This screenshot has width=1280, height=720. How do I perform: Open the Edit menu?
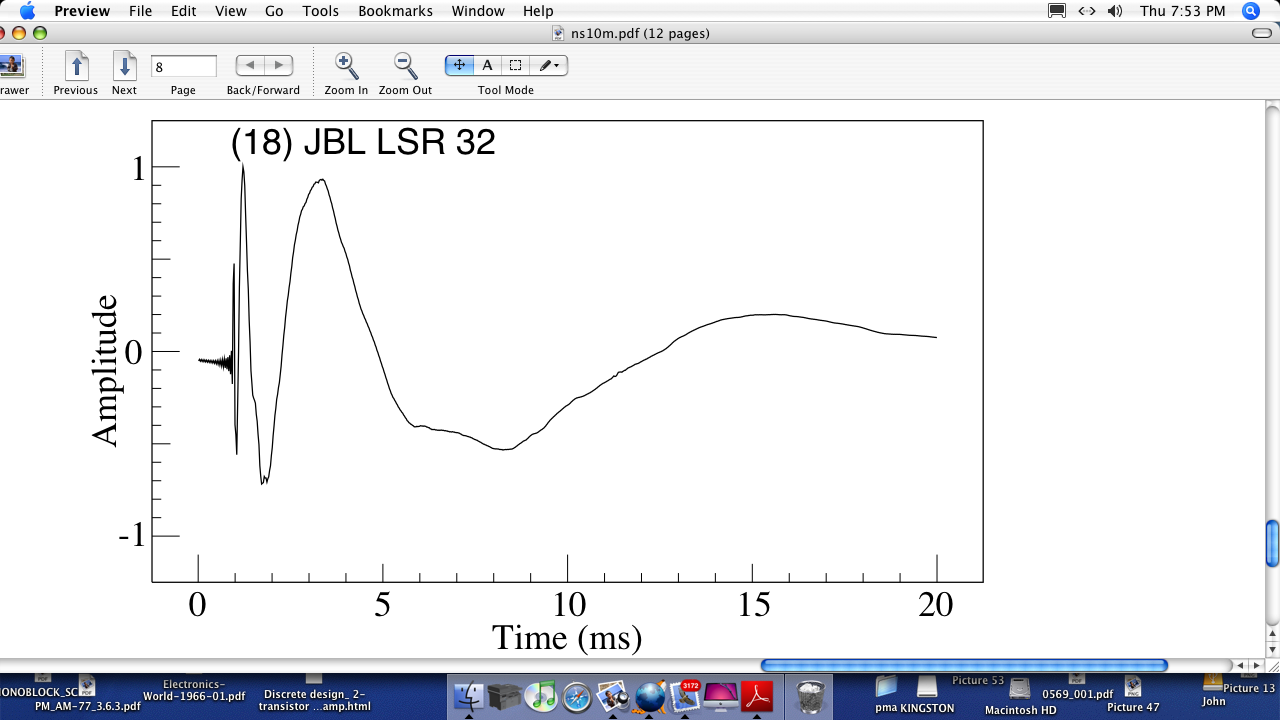[183, 11]
